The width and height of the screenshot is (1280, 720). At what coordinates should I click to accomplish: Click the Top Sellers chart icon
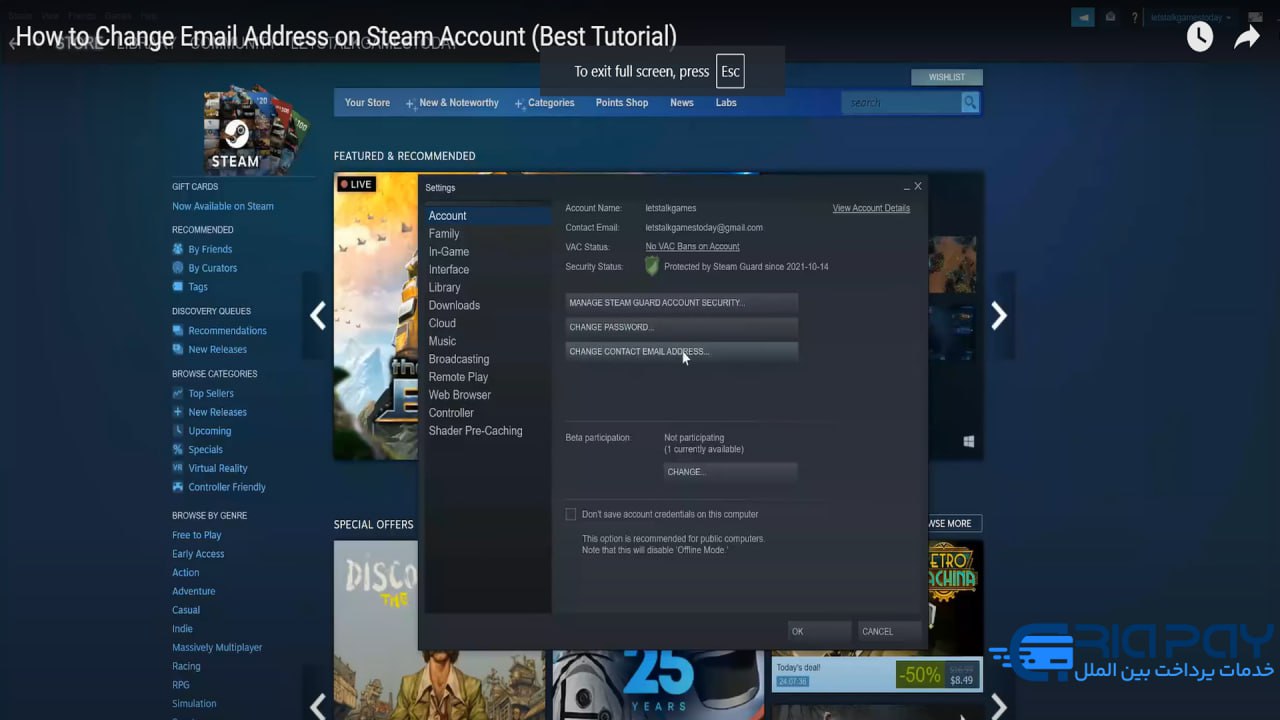tap(178, 394)
